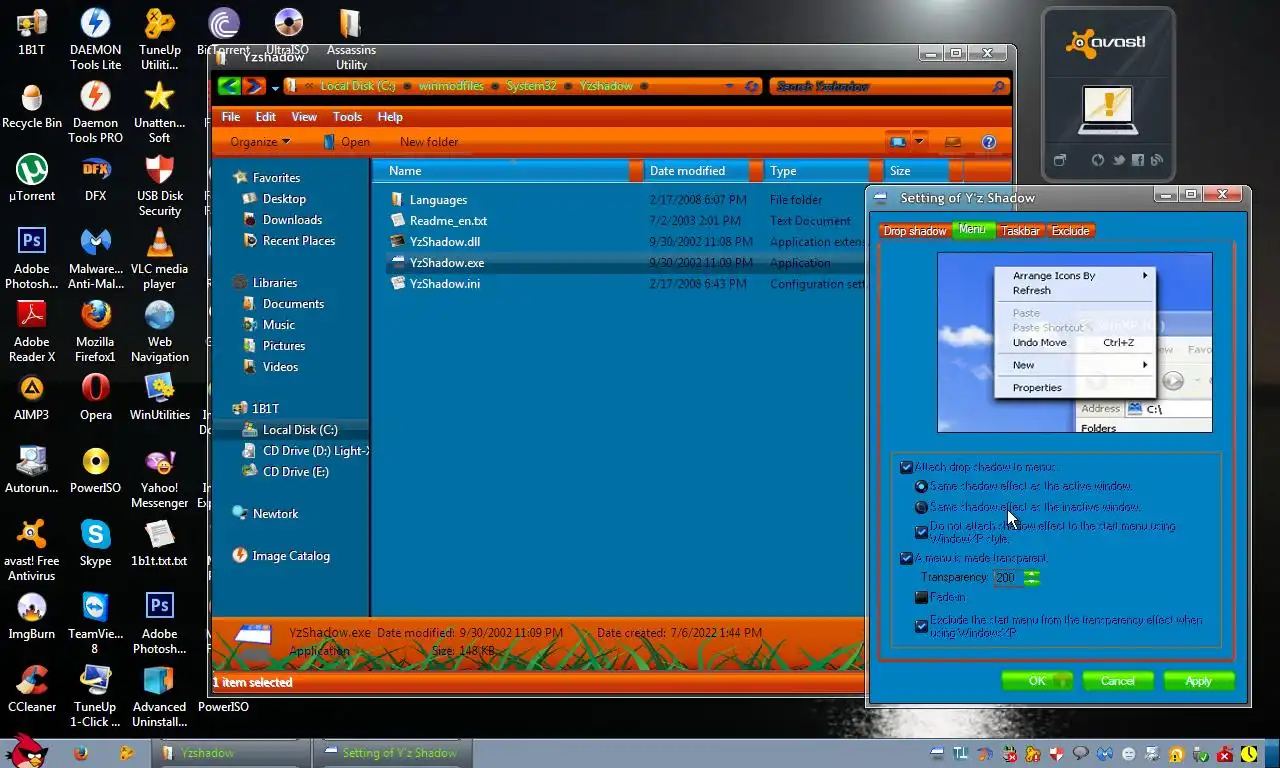The height and width of the screenshot is (768, 1280).
Task: Launch Adobe Reader X shortcut
Action: coord(32,332)
